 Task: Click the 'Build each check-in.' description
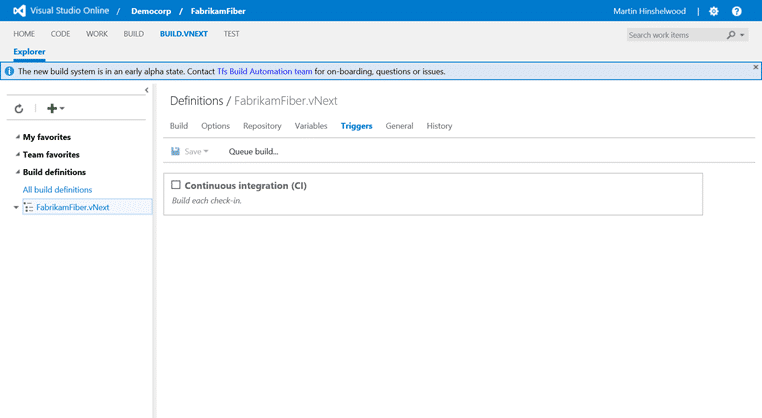click(x=207, y=200)
